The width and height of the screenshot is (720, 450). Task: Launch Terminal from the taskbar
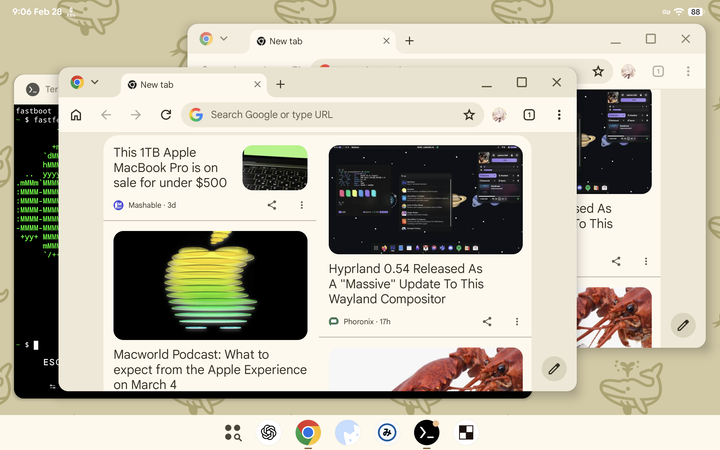[426, 432]
